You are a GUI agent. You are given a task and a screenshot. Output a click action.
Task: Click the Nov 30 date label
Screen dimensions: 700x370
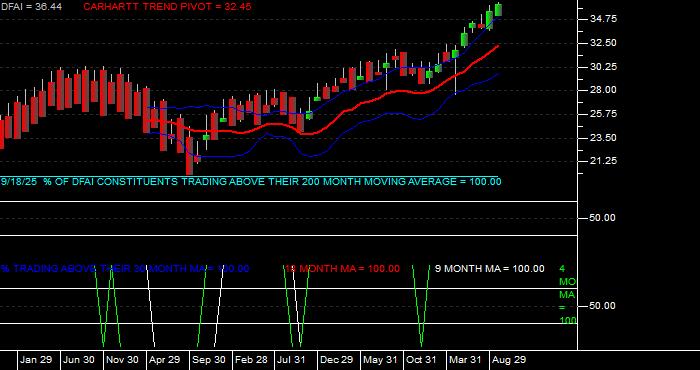pyautogui.click(x=122, y=360)
